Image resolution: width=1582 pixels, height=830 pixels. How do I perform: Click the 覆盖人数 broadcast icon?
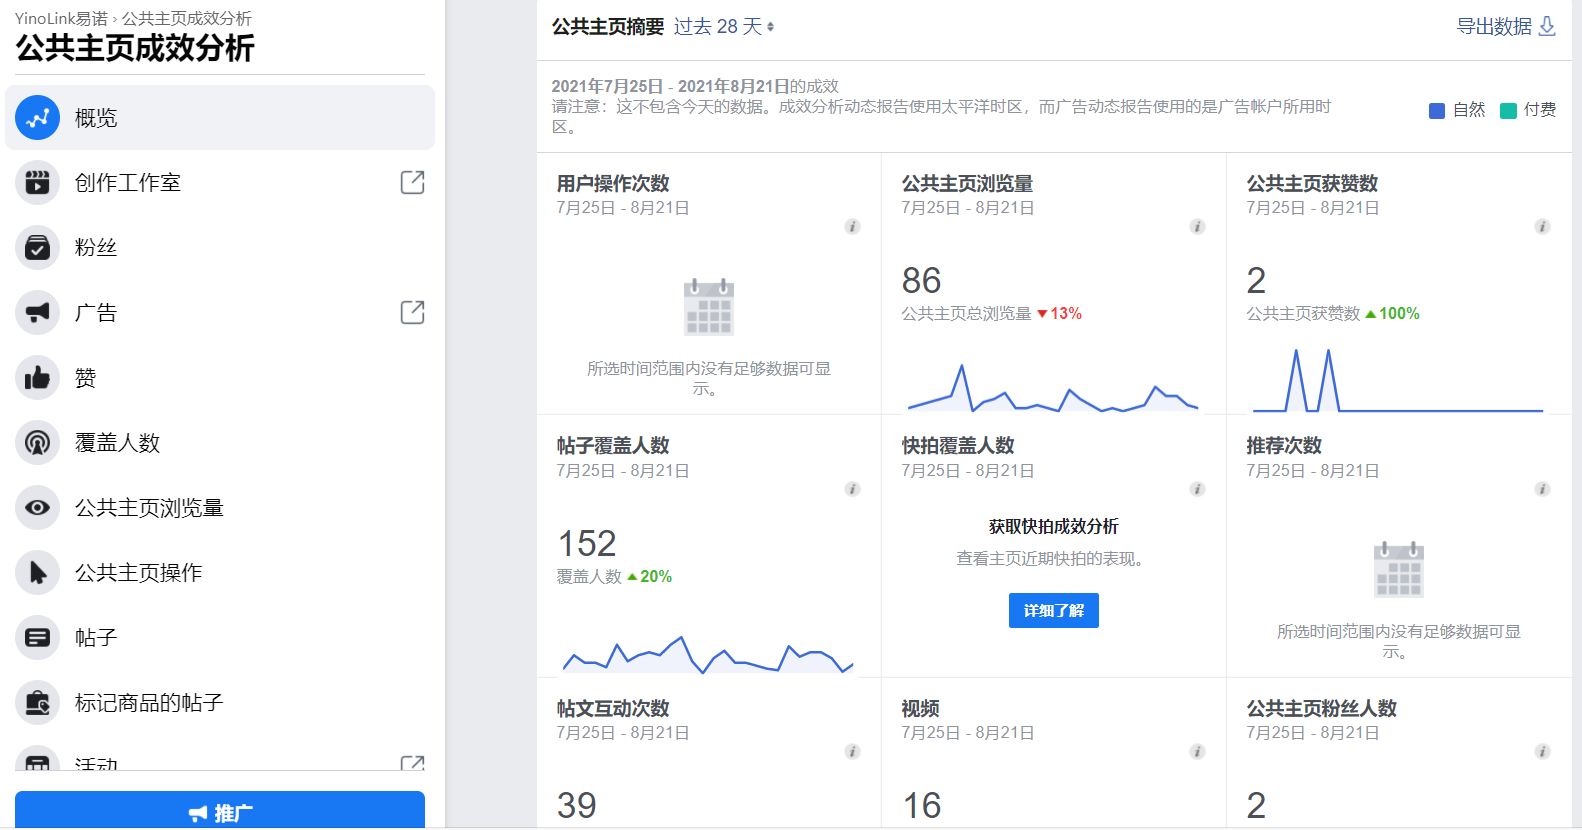pos(38,443)
